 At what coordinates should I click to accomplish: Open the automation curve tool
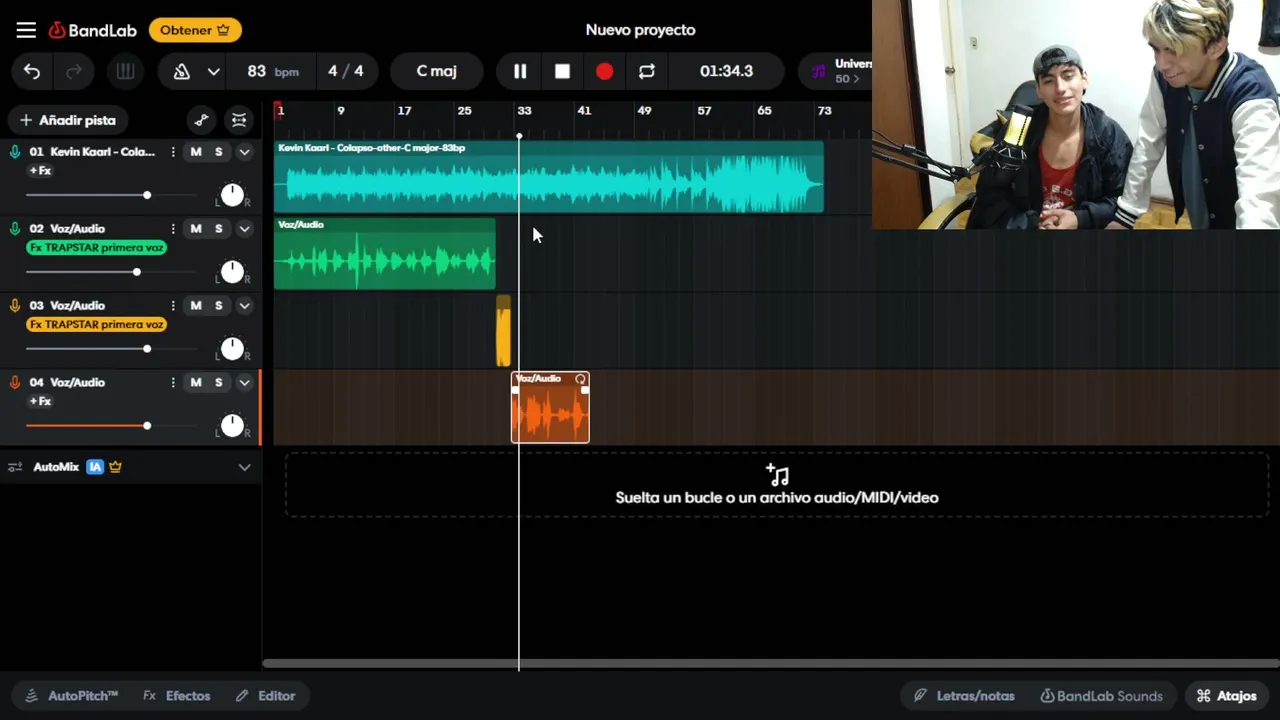pos(202,120)
